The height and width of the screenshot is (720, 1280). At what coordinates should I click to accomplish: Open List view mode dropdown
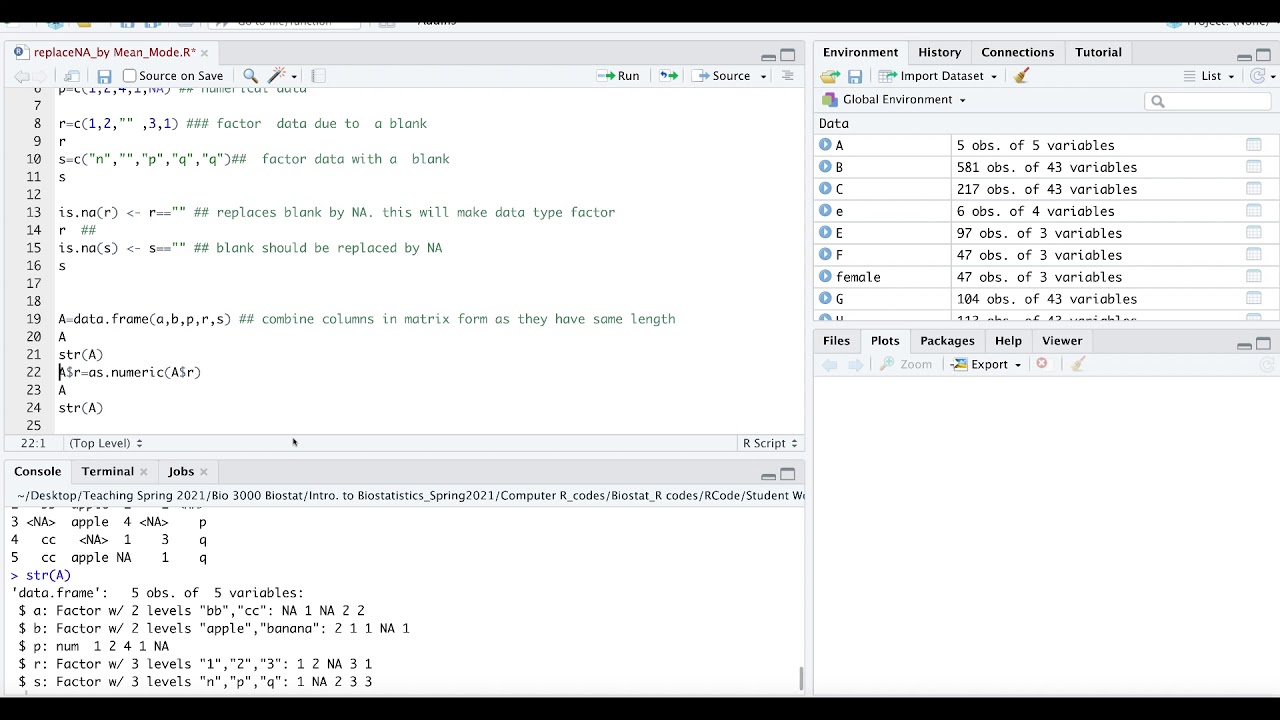pos(1208,76)
